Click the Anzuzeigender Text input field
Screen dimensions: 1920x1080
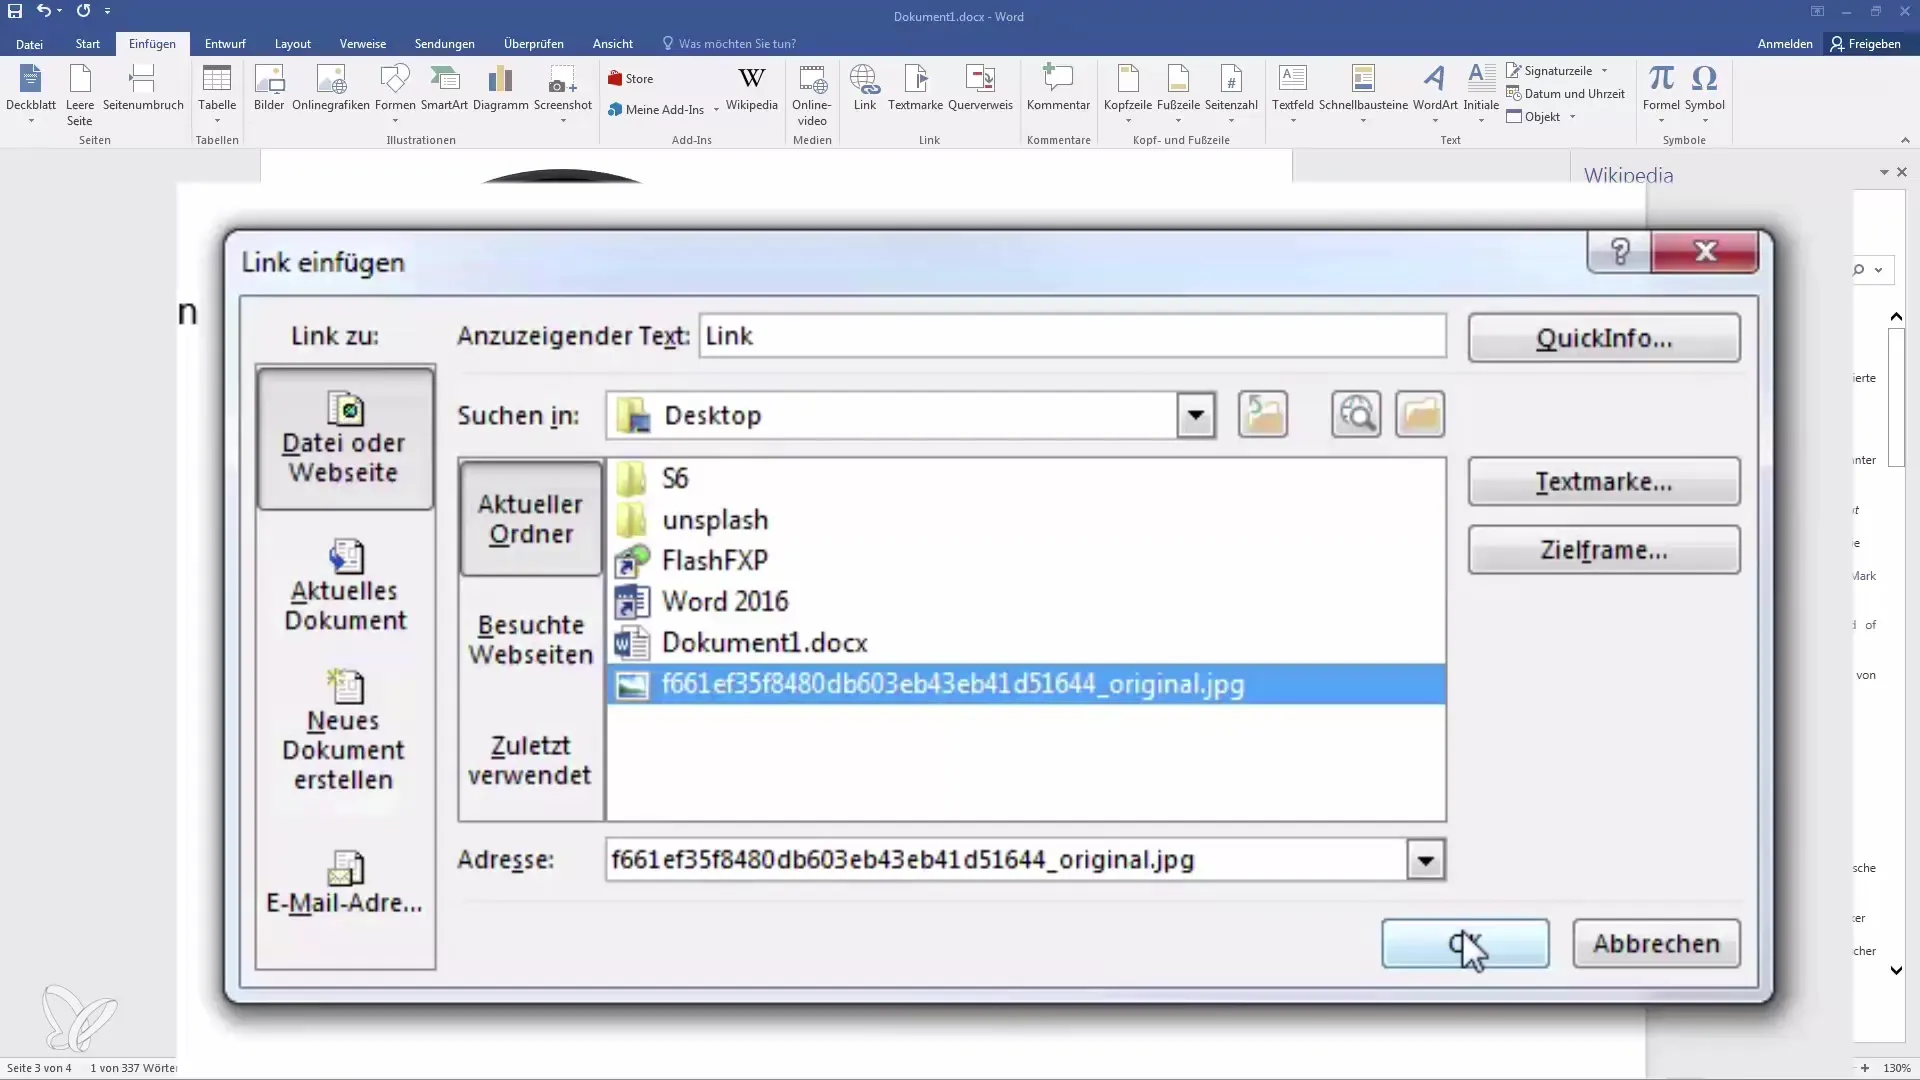(x=1069, y=335)
